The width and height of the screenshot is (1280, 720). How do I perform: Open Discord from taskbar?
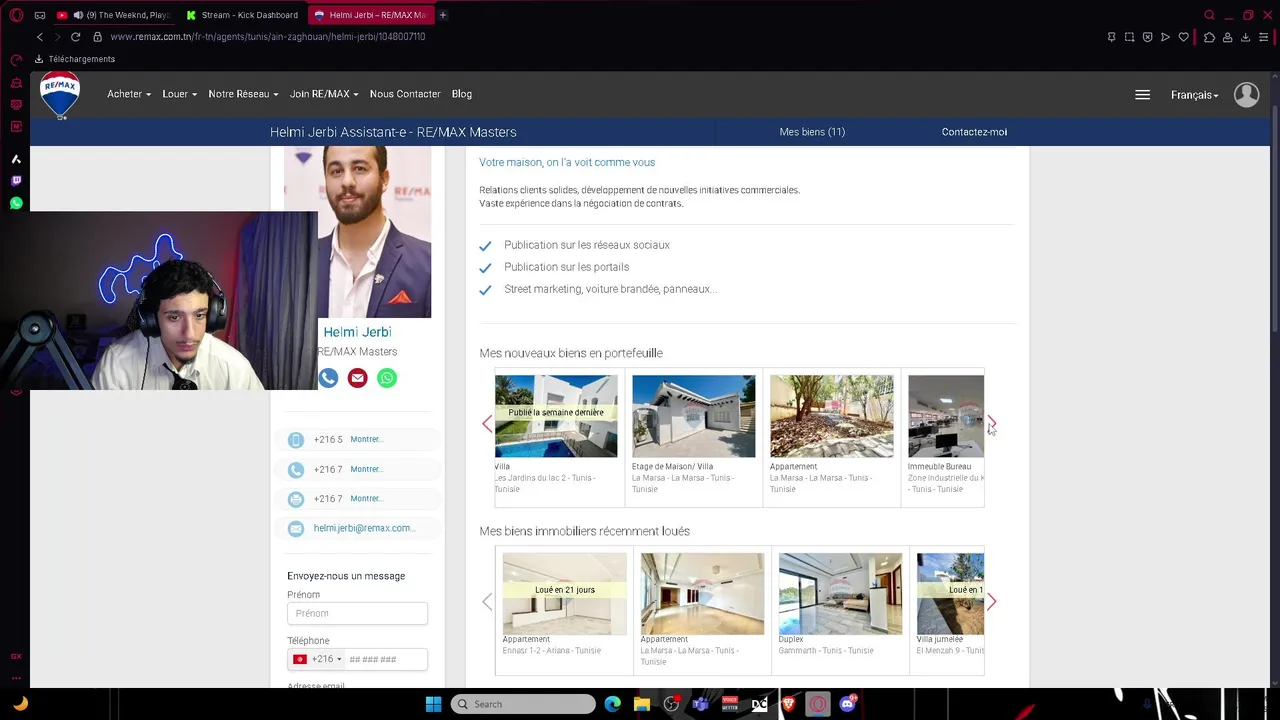pos(848,704)
